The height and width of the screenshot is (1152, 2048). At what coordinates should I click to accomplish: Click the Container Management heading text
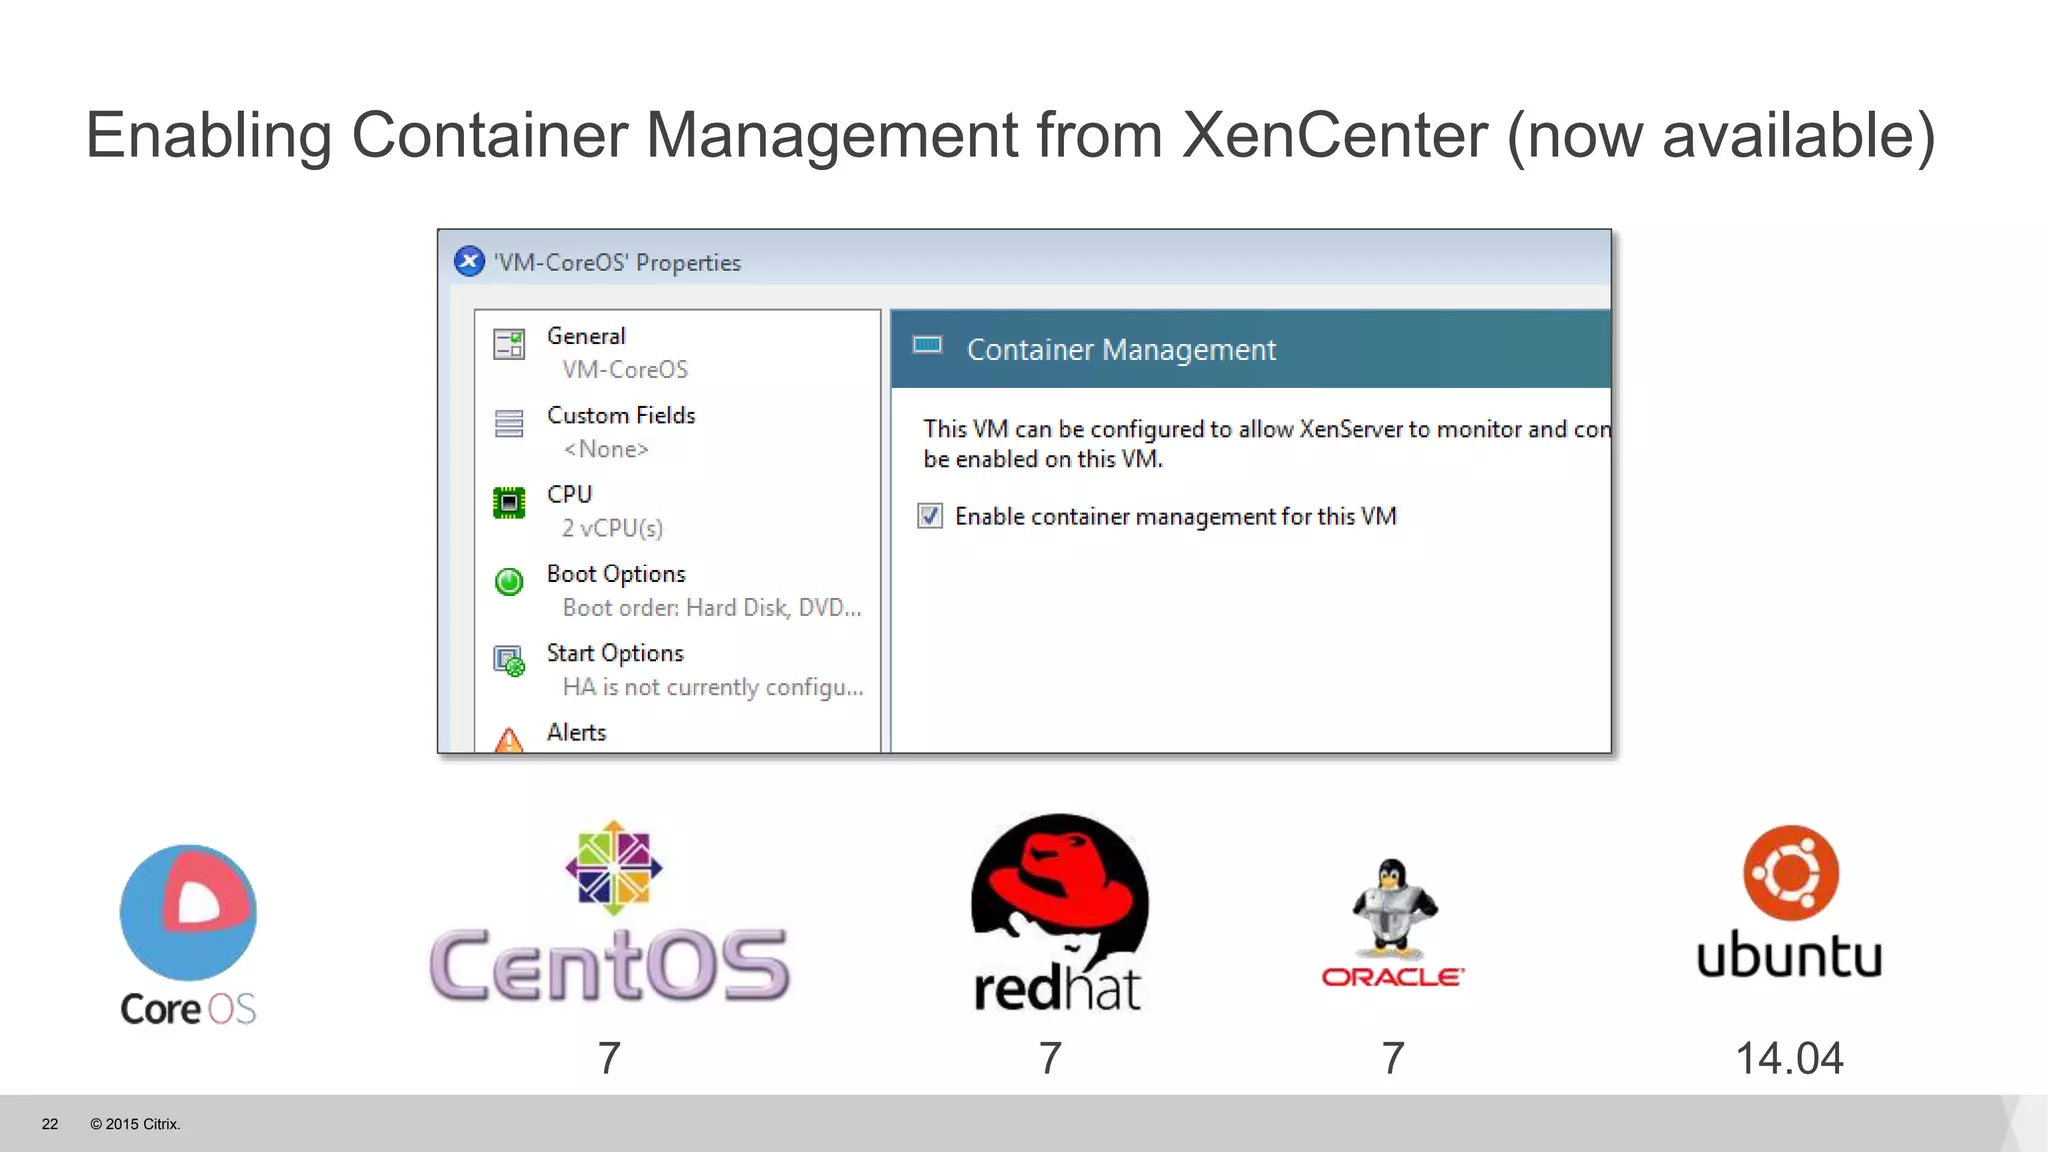click(x=1121, y=350)
